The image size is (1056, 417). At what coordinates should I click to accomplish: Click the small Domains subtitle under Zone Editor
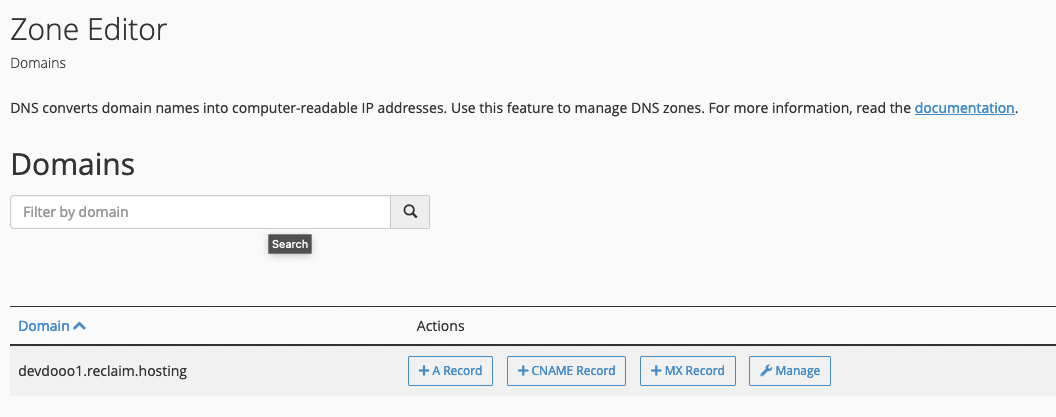pos(38,63)
